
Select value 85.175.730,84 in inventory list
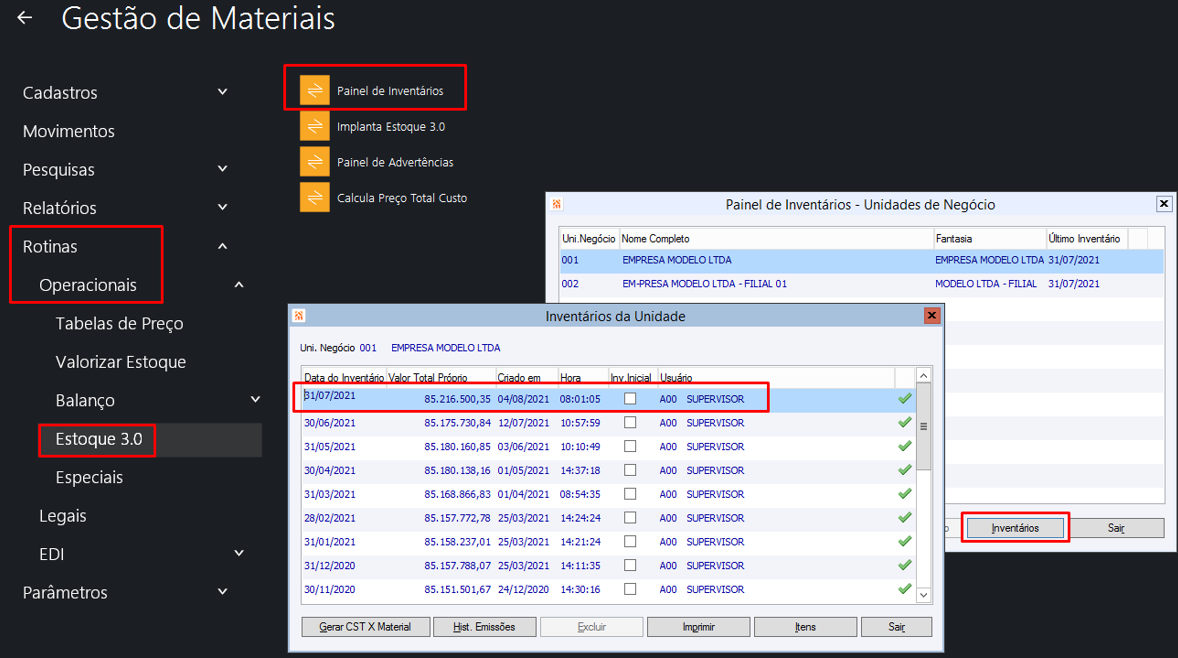(x=458, y=423)
